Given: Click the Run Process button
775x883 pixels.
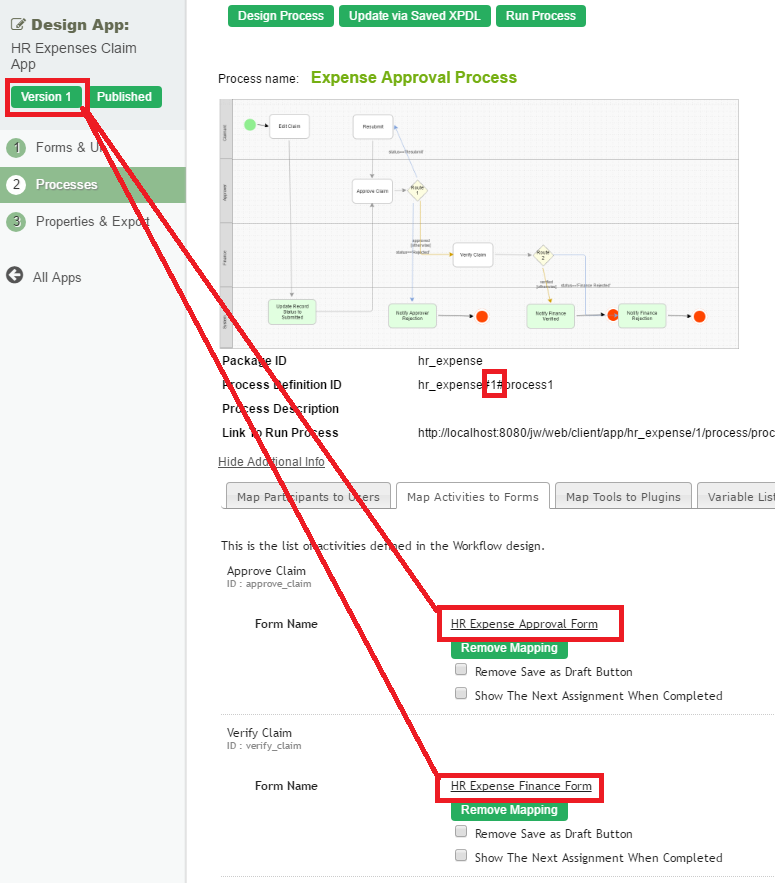Looking at the screenshot, I should coord(541,16).
